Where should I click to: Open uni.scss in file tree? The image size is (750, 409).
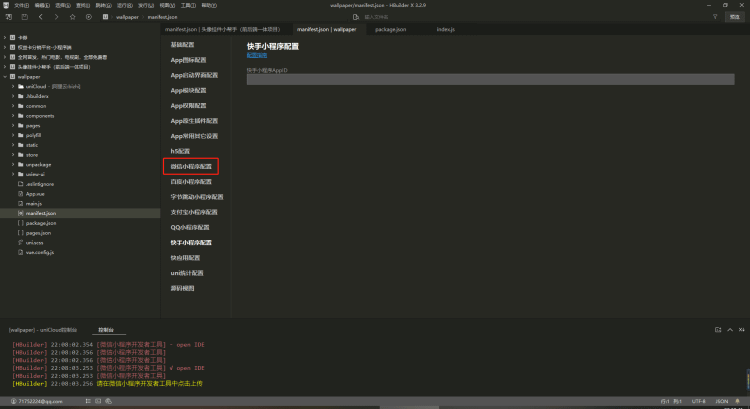point(34,243)
